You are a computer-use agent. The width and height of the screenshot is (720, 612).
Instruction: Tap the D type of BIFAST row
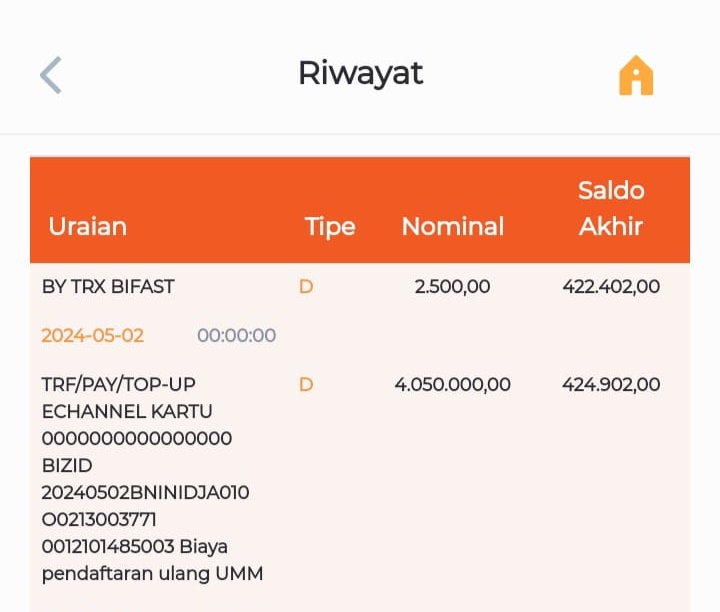pos(306,287)
